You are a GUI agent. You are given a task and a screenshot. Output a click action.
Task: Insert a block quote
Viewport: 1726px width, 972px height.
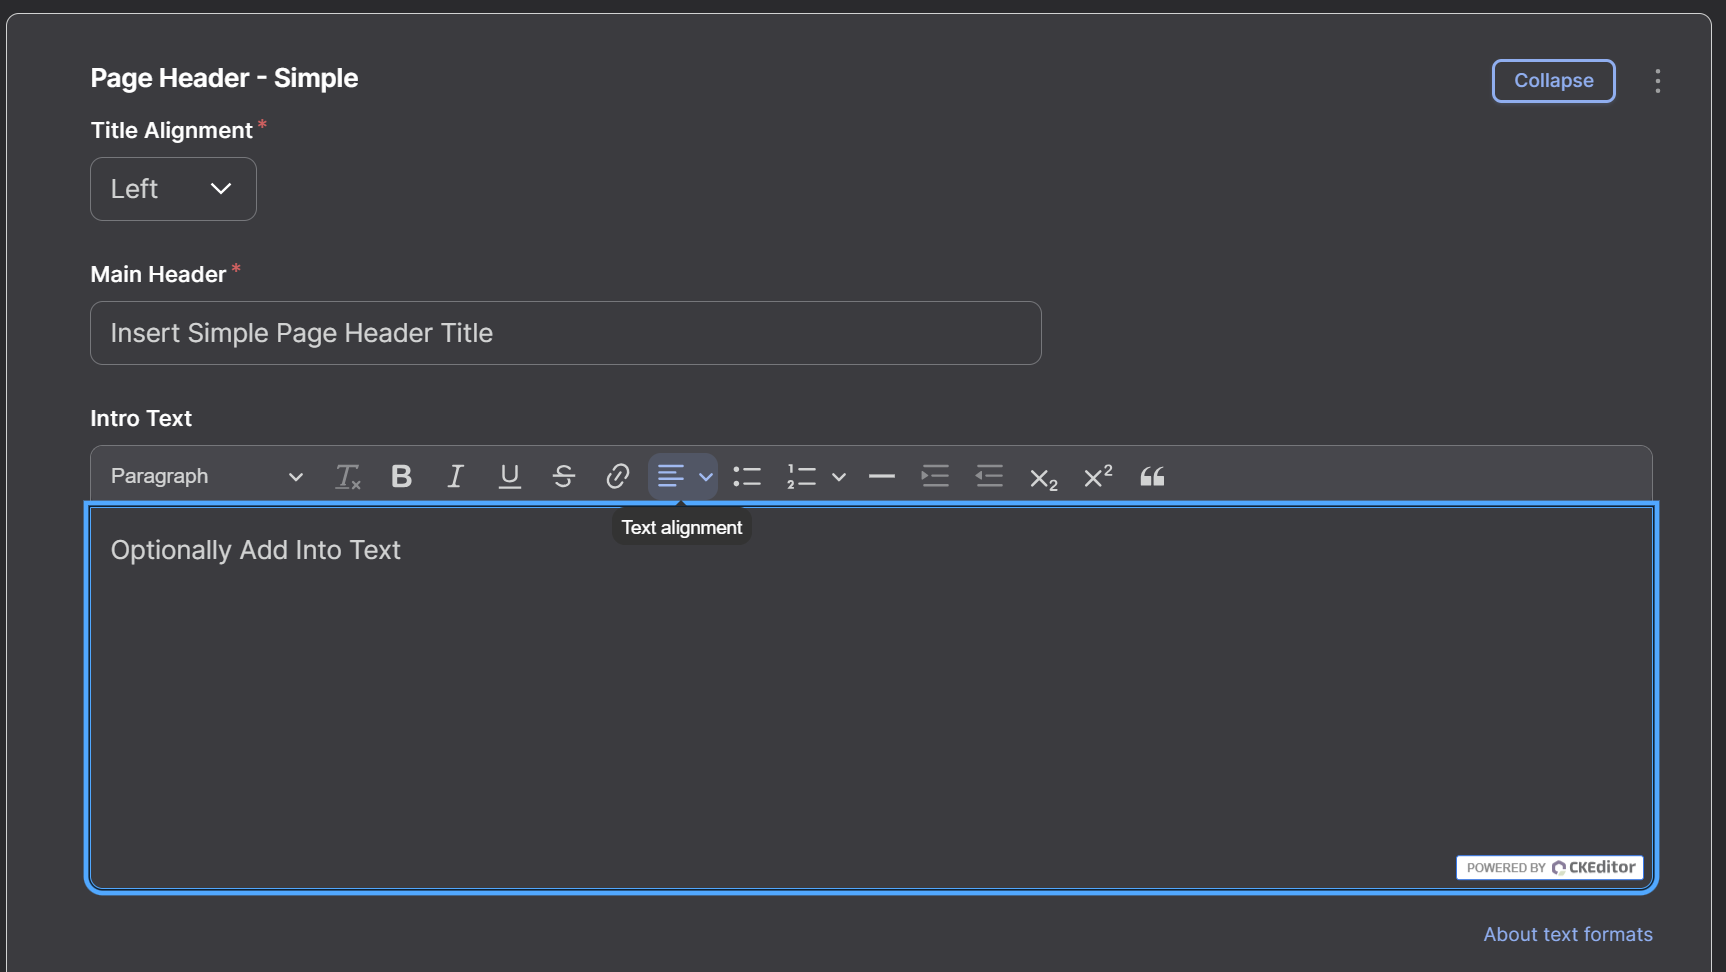(x=1152, y=477)
